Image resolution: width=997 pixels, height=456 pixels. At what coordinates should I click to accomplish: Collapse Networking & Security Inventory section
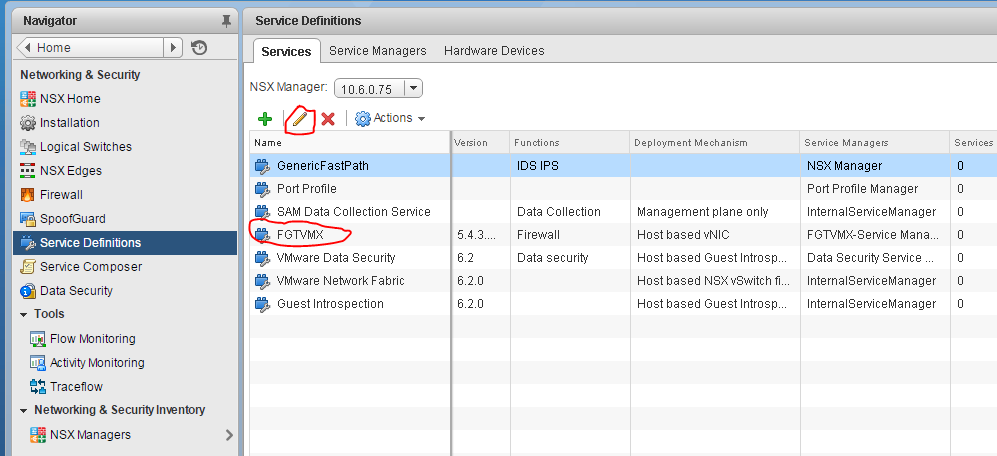click(24, 410)
